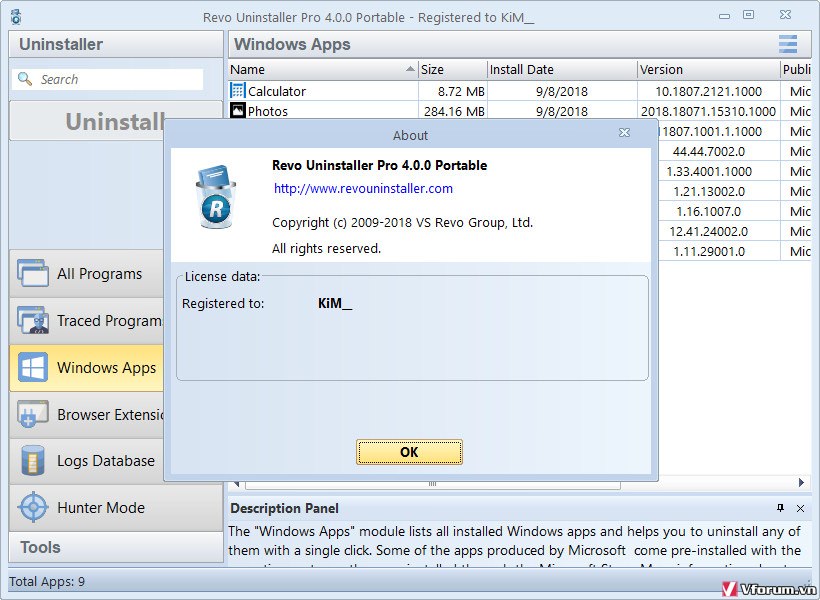Image resolution: width=820 pixels, height=600 pixels.
Task: Click version 1.33.4001.1000 cell
Action: tap(709, 171)
